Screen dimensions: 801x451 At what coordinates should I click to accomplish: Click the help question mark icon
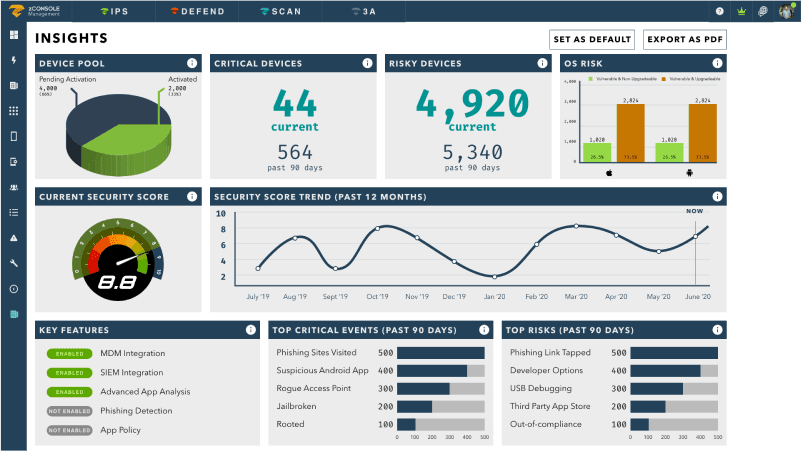click(x=719, y=11)
